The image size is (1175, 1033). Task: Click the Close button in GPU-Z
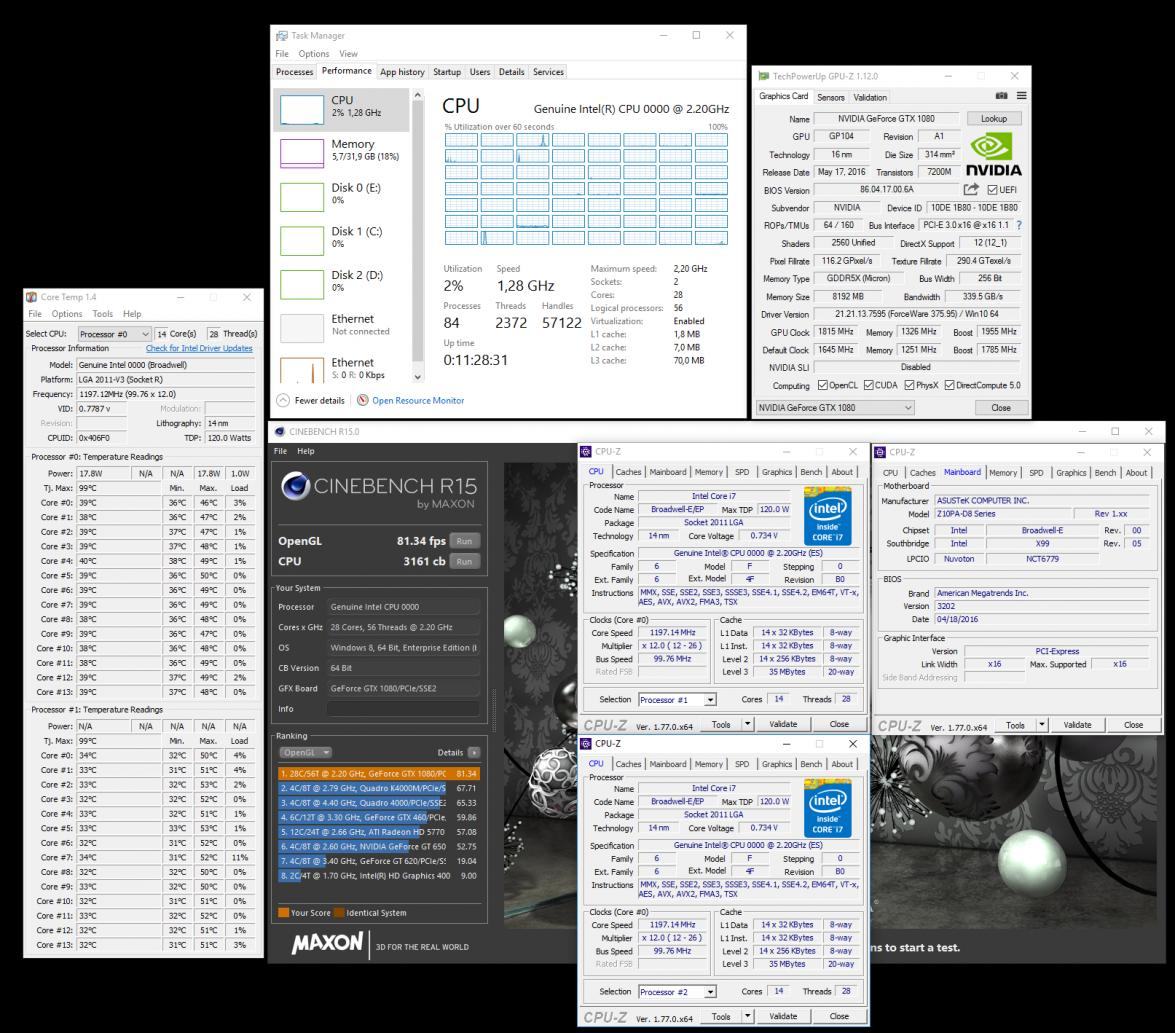click(1000, 408)
